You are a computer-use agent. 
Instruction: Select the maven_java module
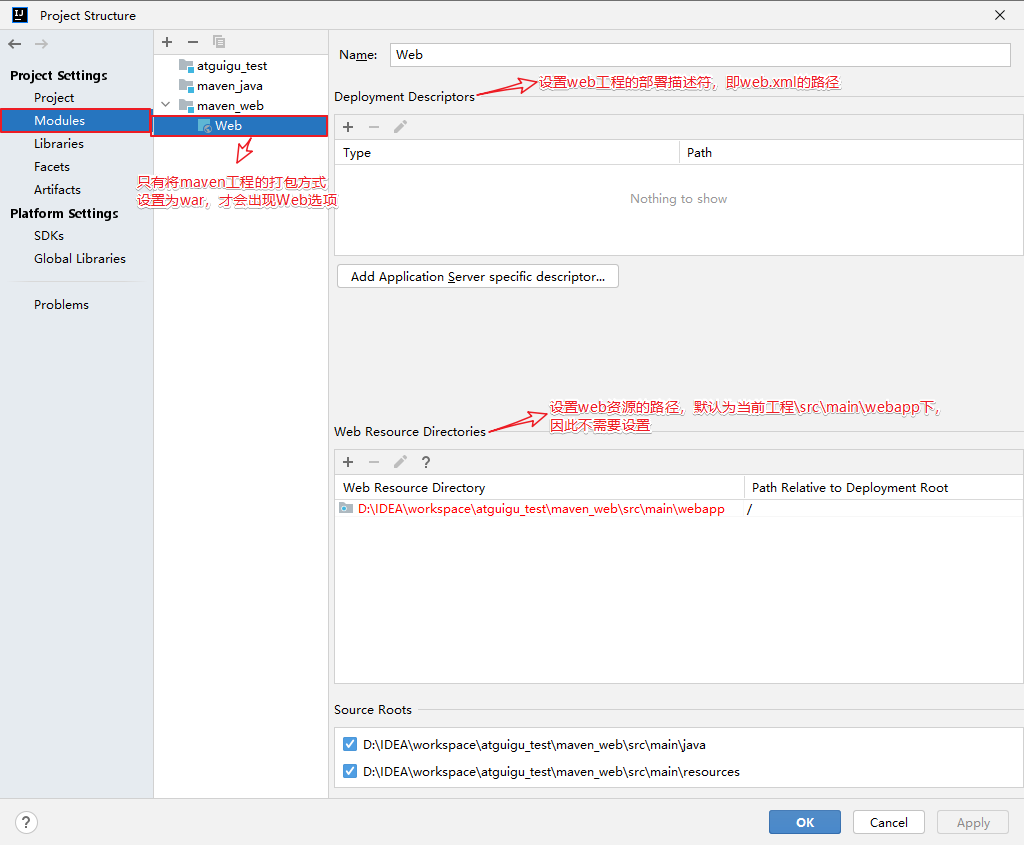[229, 86]
